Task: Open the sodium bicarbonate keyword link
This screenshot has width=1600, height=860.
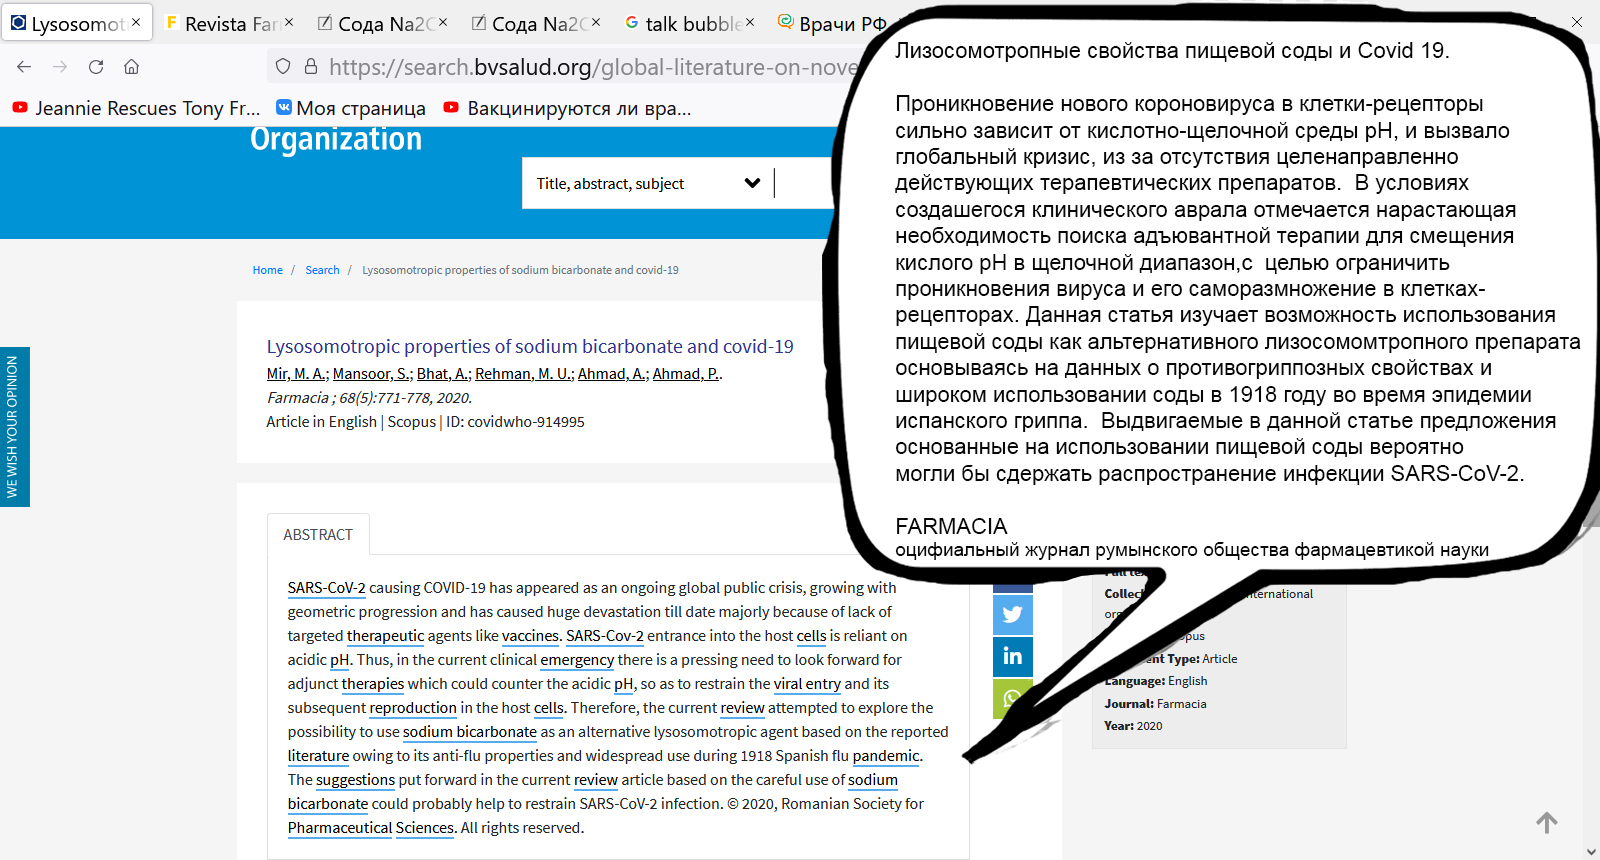Action: [x=470, y=732]
